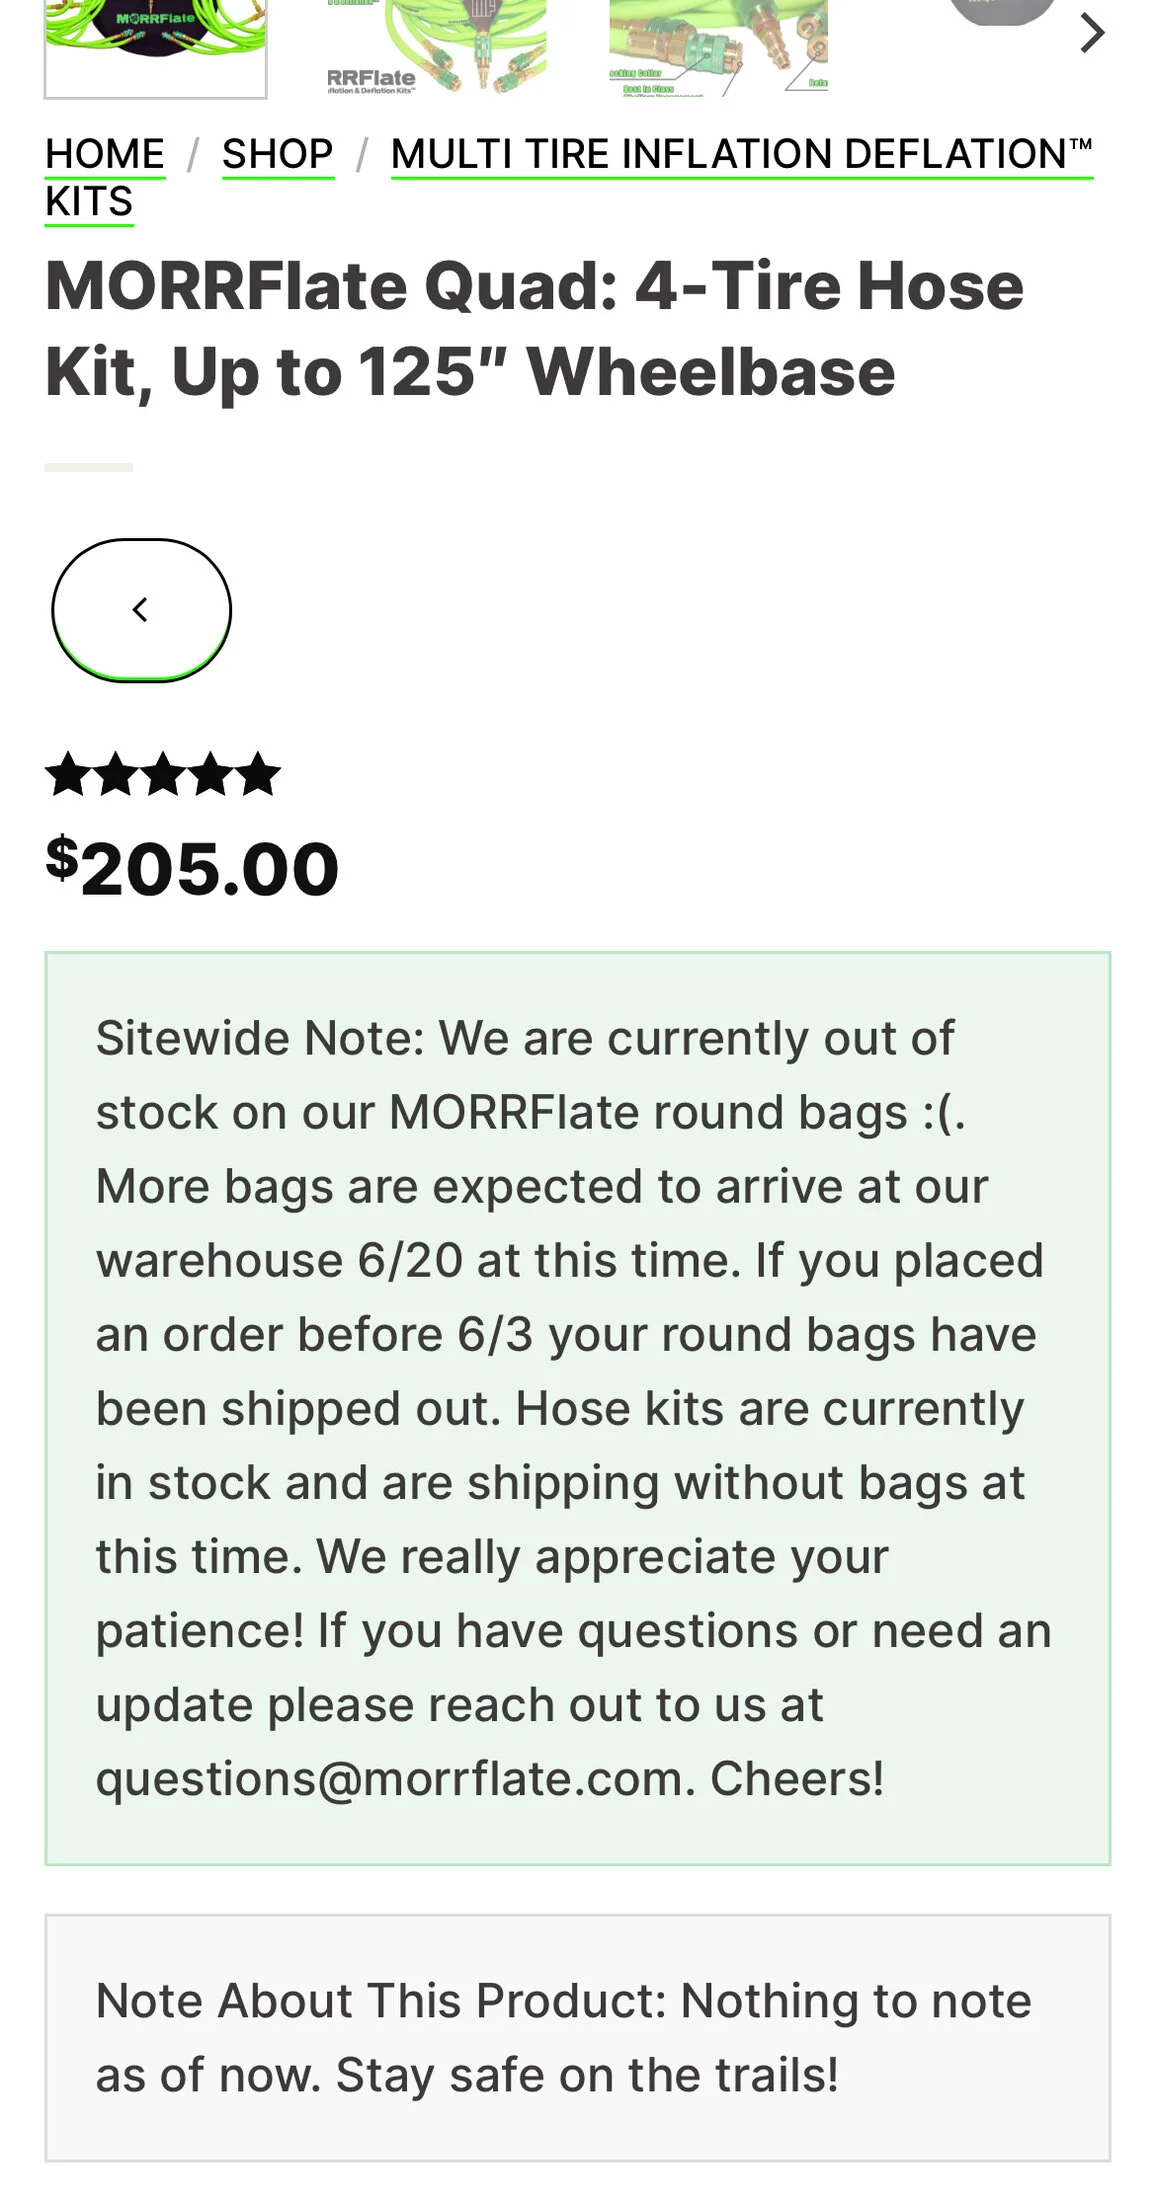
Task: Open the SHOP breadcrumb link
Action: (x=277, y=155)
